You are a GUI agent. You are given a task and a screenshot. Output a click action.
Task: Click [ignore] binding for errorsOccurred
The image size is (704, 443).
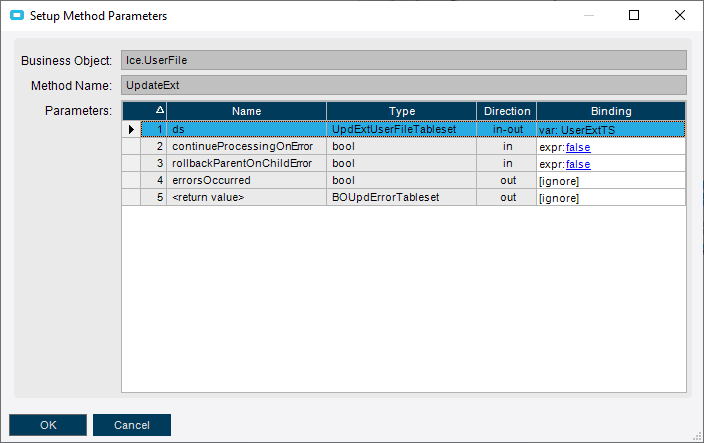611,180
